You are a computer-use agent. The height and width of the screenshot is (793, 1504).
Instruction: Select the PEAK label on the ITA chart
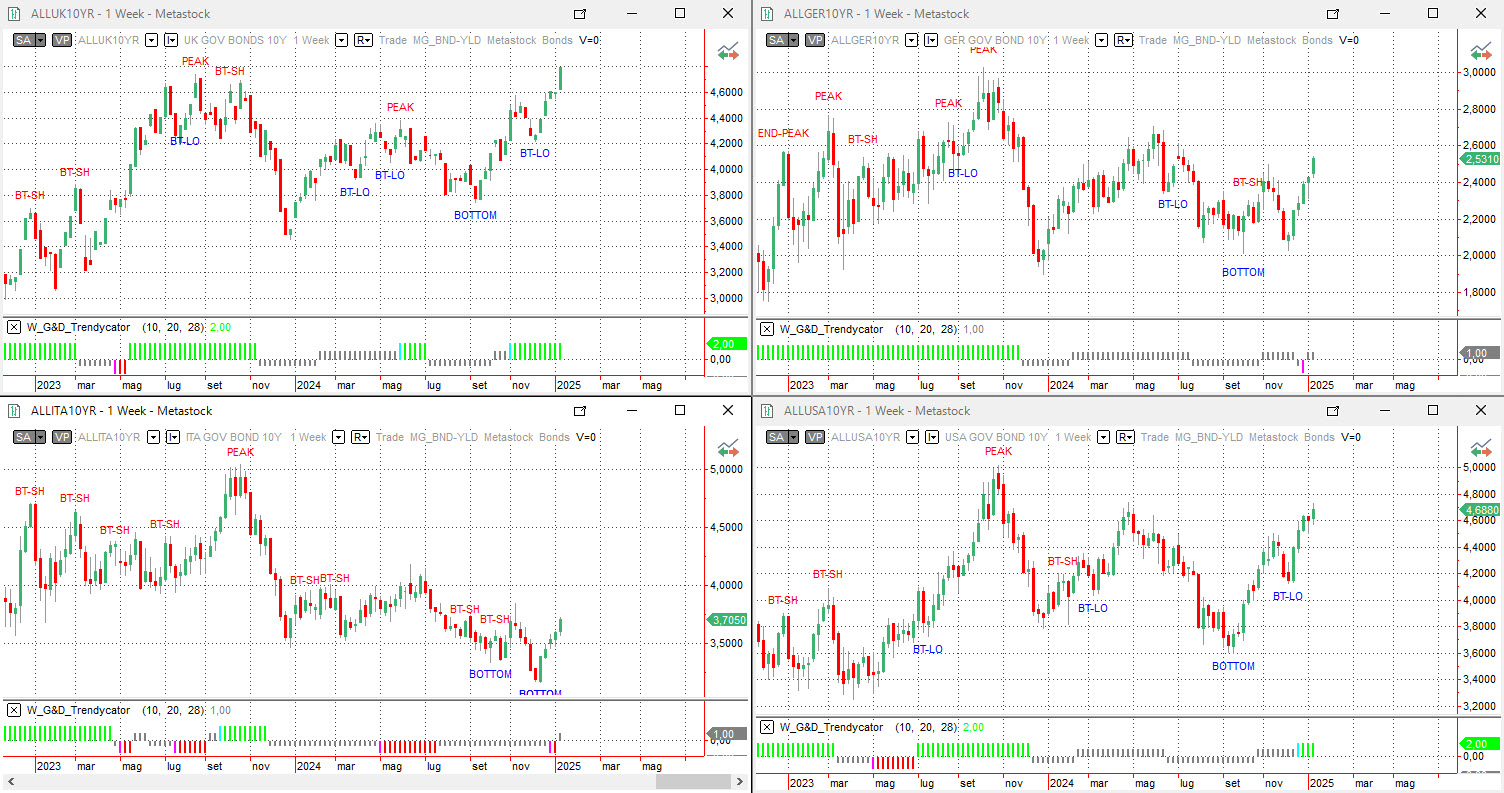point(240,452)
